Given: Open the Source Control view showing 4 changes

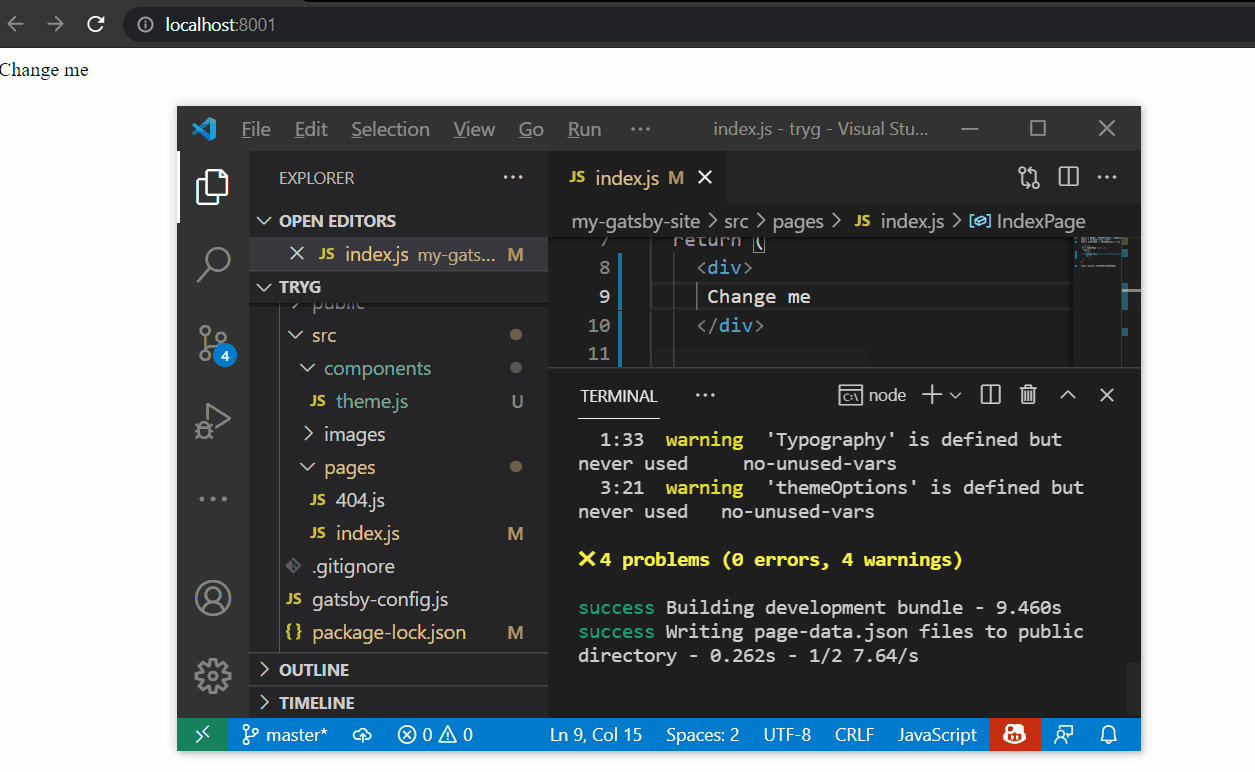Looking at the screenshot, I should [x=213, y=341].
